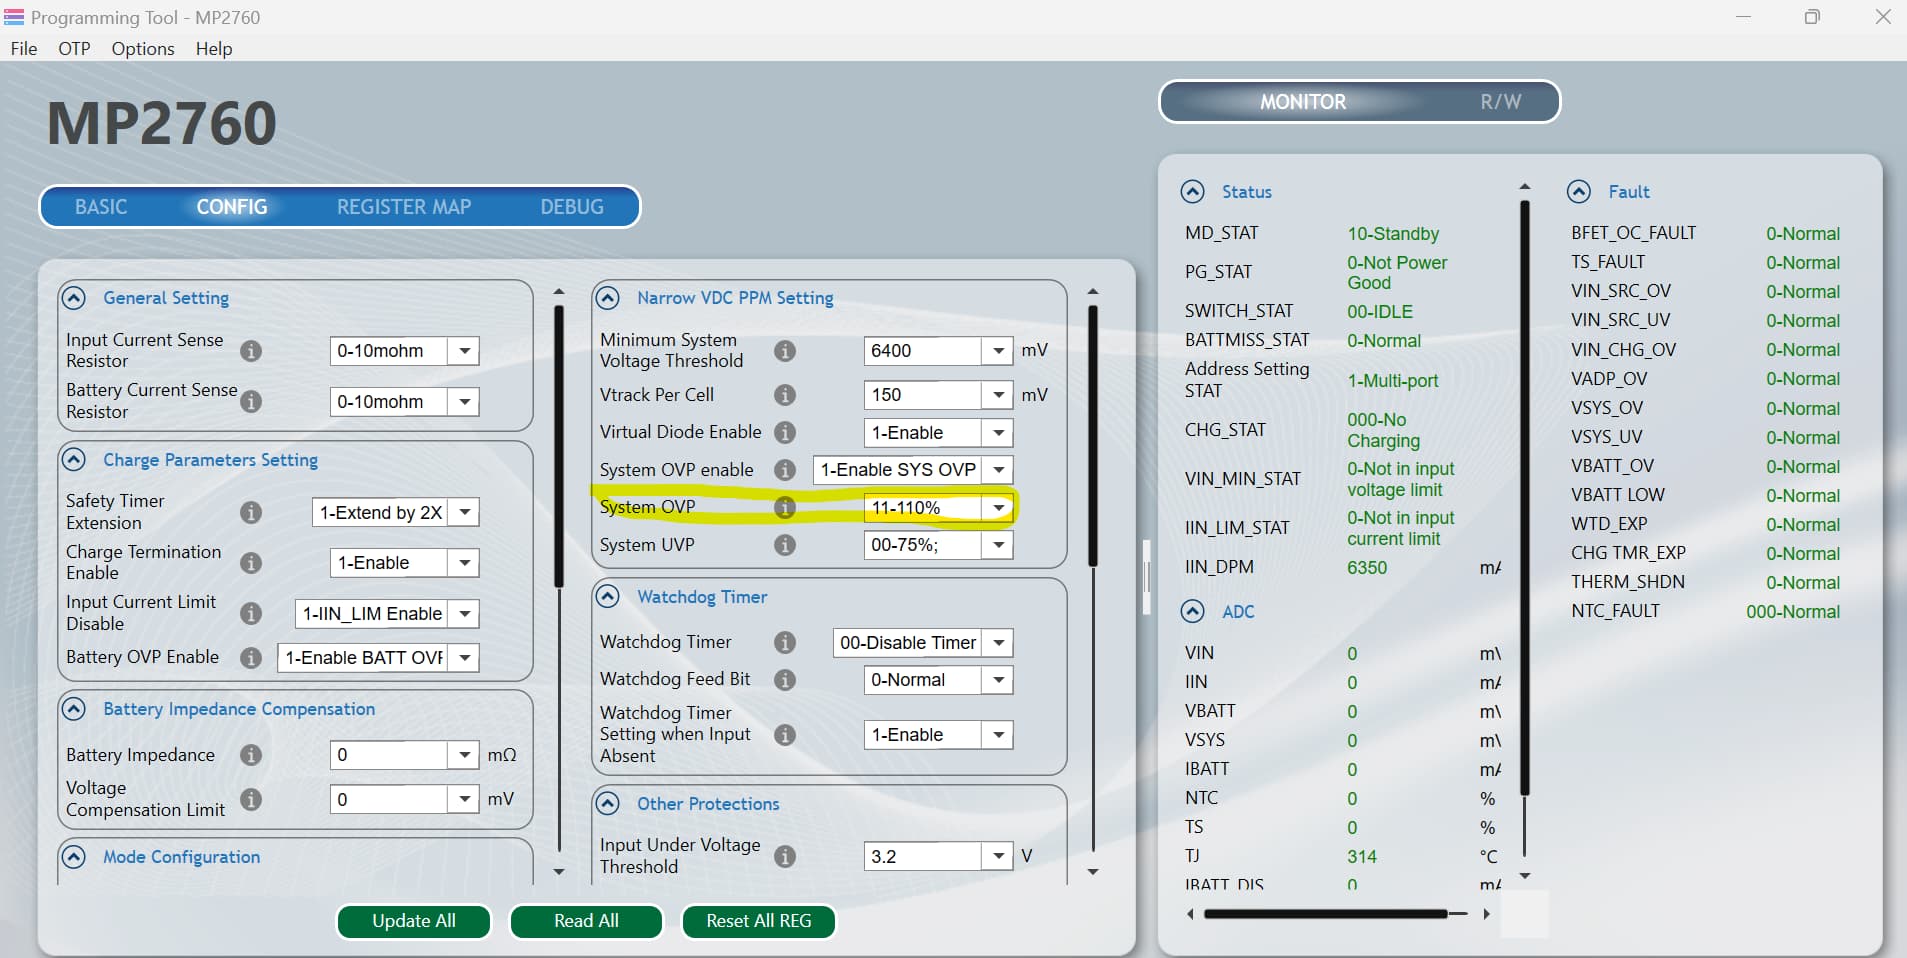Screen dimensions: 1907x958
Task: Open Input Current Sense Resistor dropdown
Action: 464,351
